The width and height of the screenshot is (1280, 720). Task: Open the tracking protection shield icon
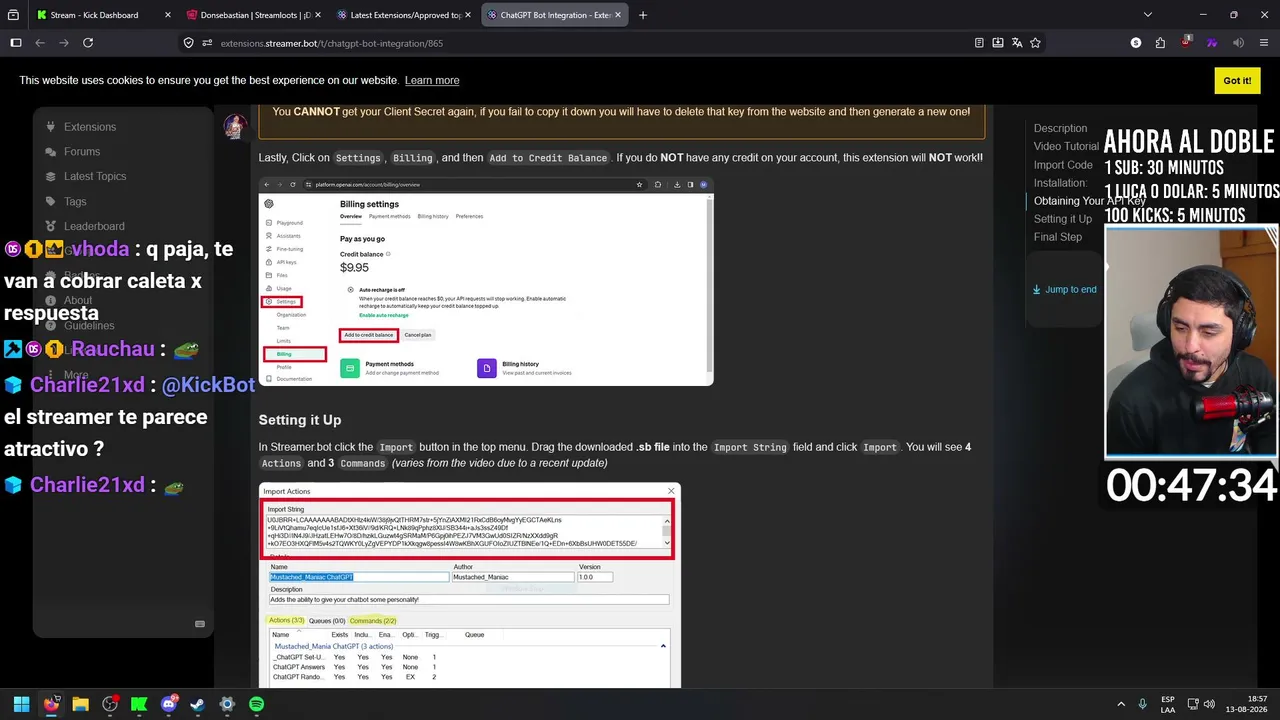pyautogui.click(x=188, y=43)
